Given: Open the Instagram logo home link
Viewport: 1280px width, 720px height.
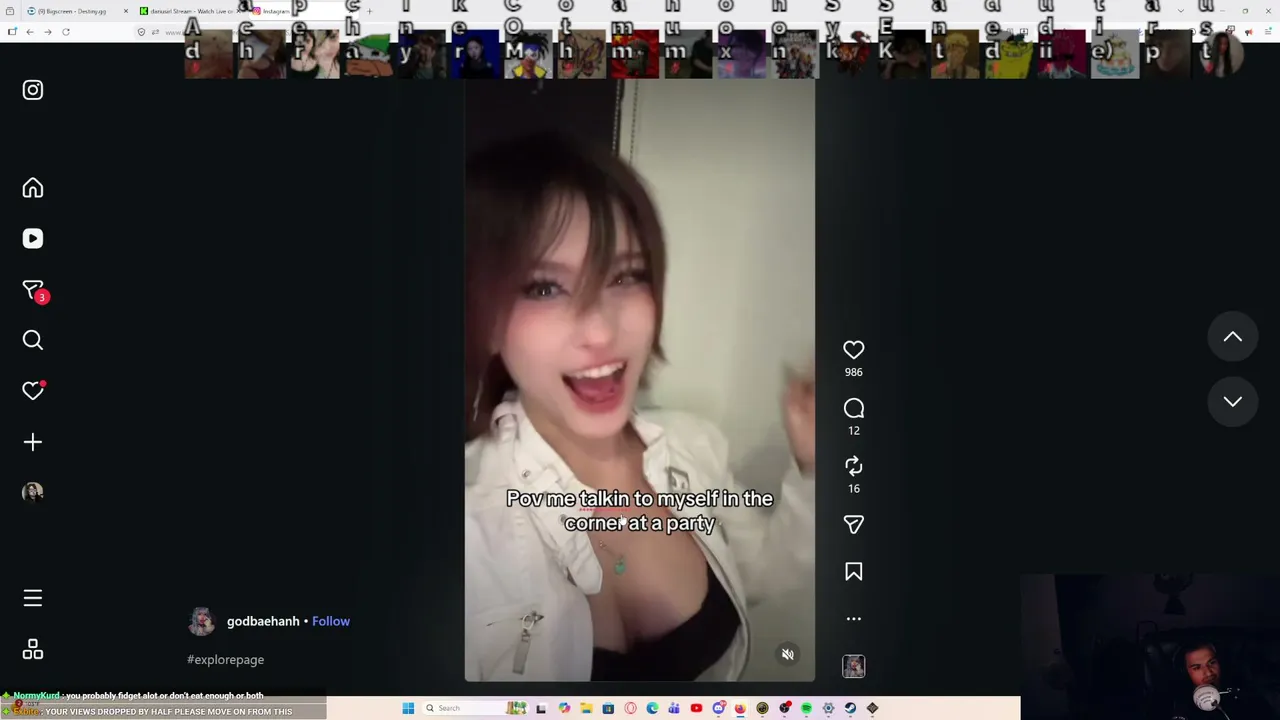Looking at the screenshot, I should point(33,90).
